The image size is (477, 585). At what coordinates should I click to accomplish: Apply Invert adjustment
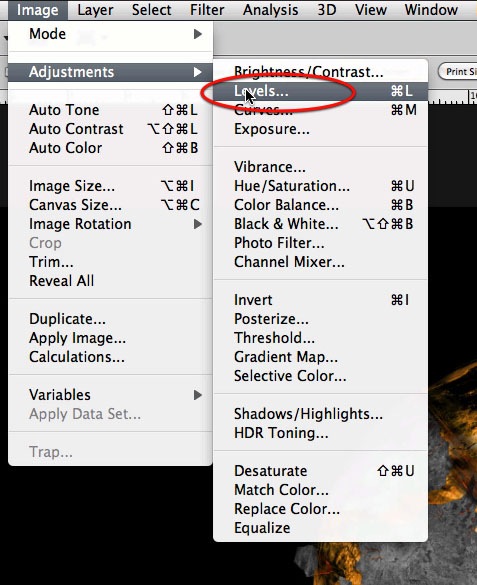coord(320,300)
